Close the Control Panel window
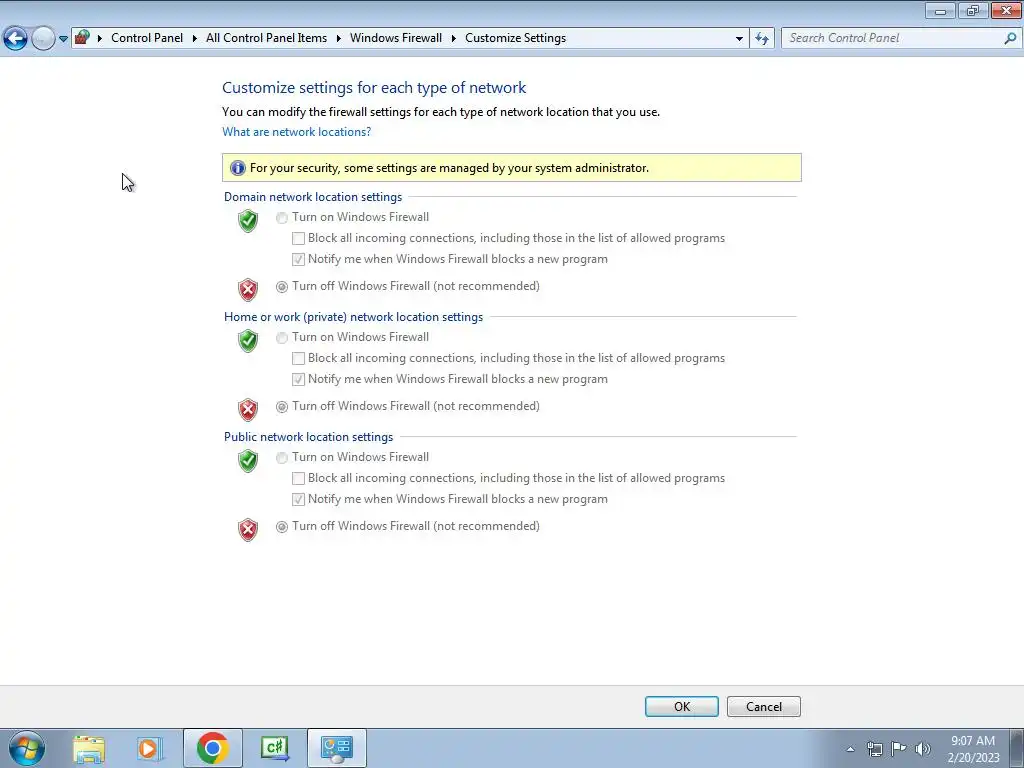Viewport: 1024px width, 768px height. click(x=1006, y=10)
